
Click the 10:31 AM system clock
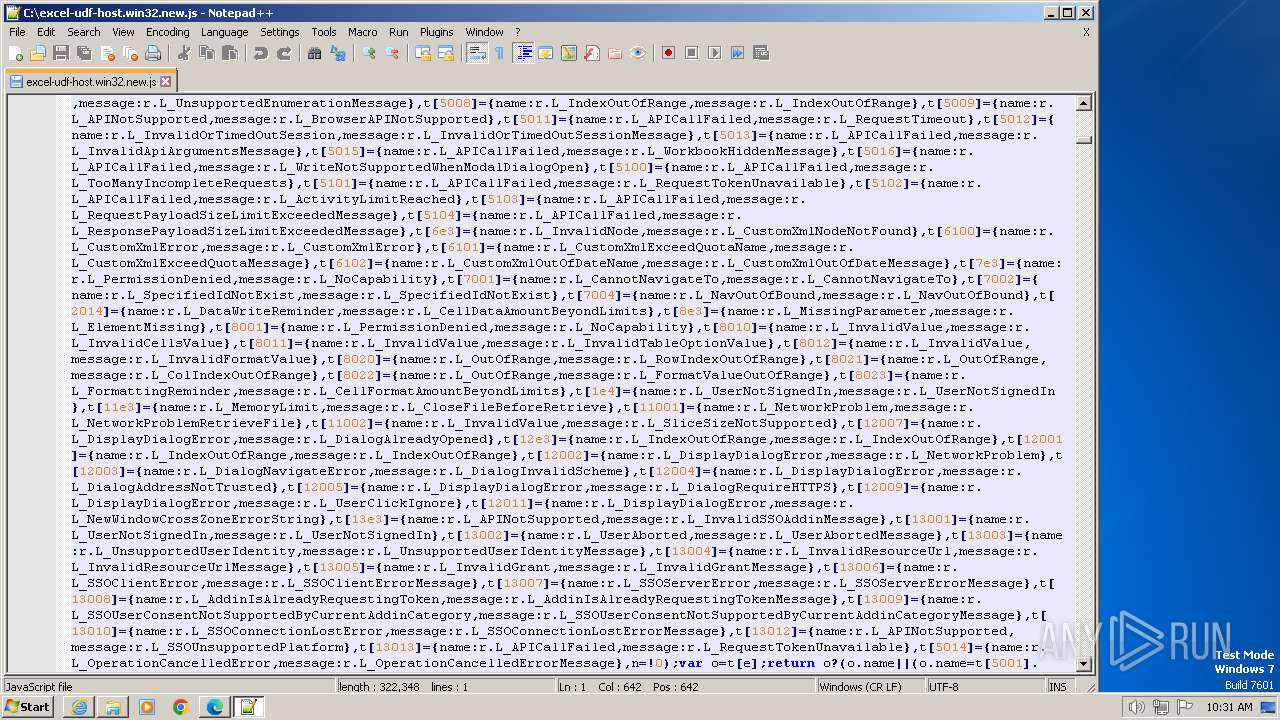point(1230,707)
